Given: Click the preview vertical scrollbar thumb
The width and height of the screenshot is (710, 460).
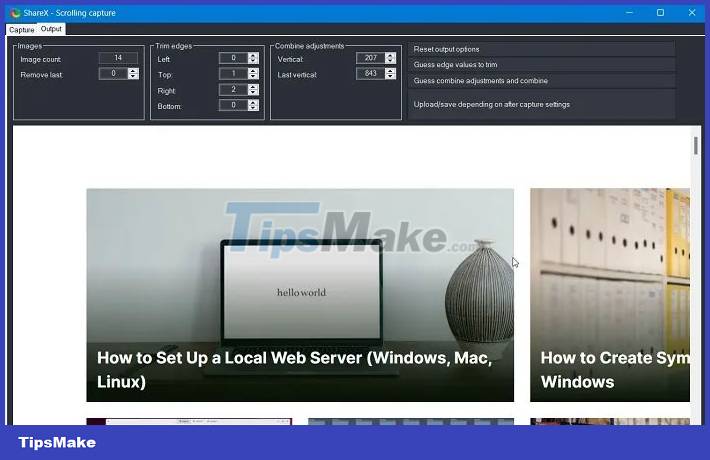Looking at the screenshot, I should 696,145.
